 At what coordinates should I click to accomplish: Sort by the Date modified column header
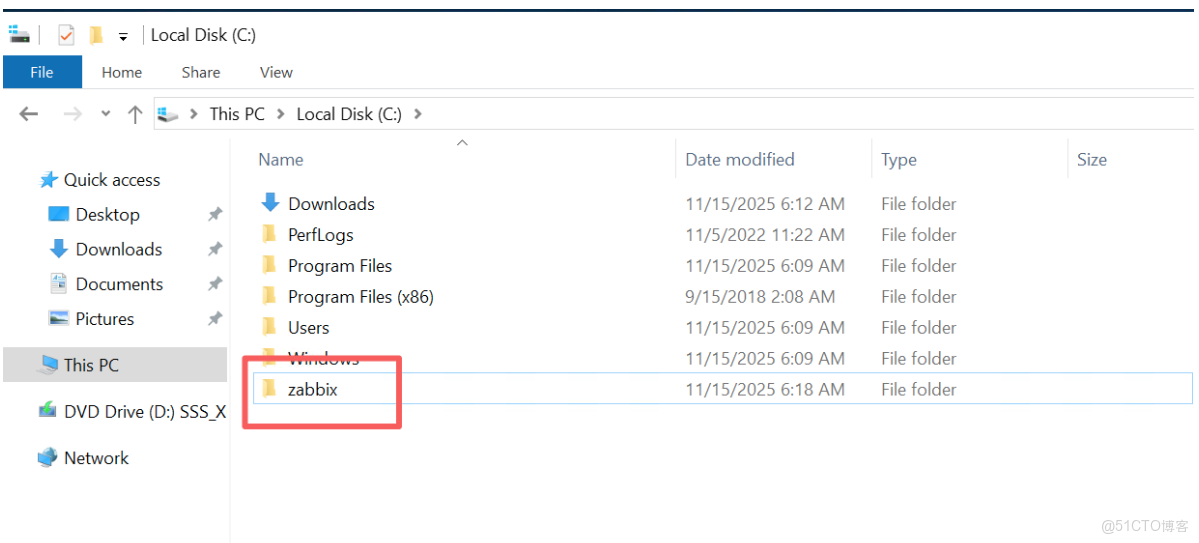[x=739, y=159]
